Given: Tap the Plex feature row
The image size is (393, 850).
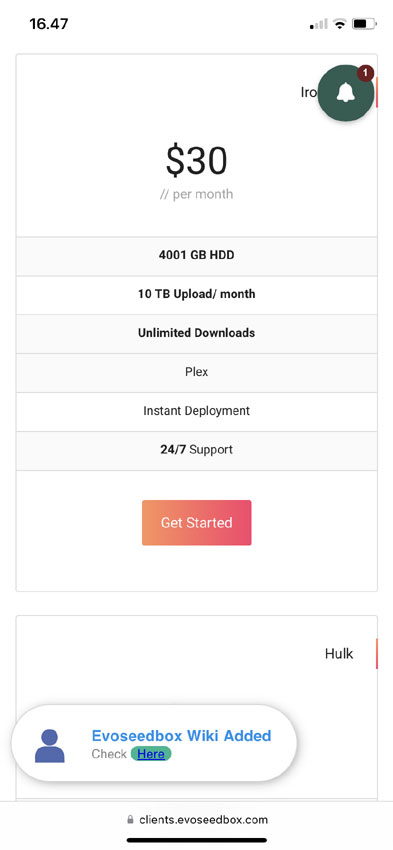Looking at the screenshot, I should click(x=197, y=372).
